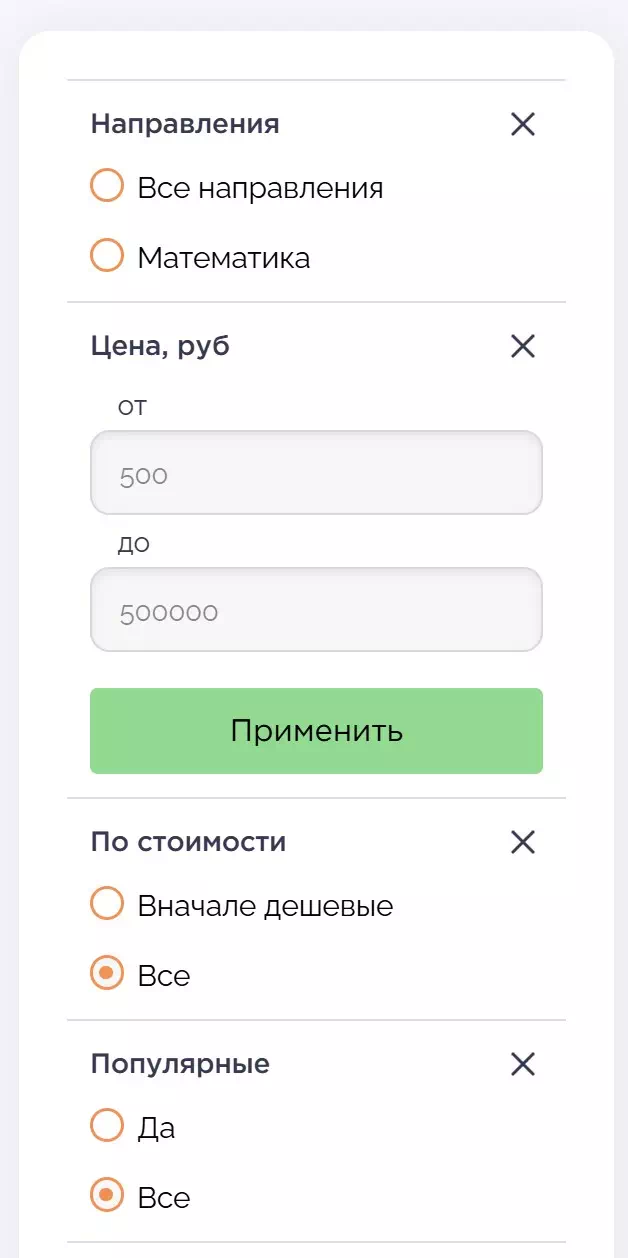Screen dimensions: 628x1258
Task: Focus the maximum price field showing 500000
Action: point(316,610)
